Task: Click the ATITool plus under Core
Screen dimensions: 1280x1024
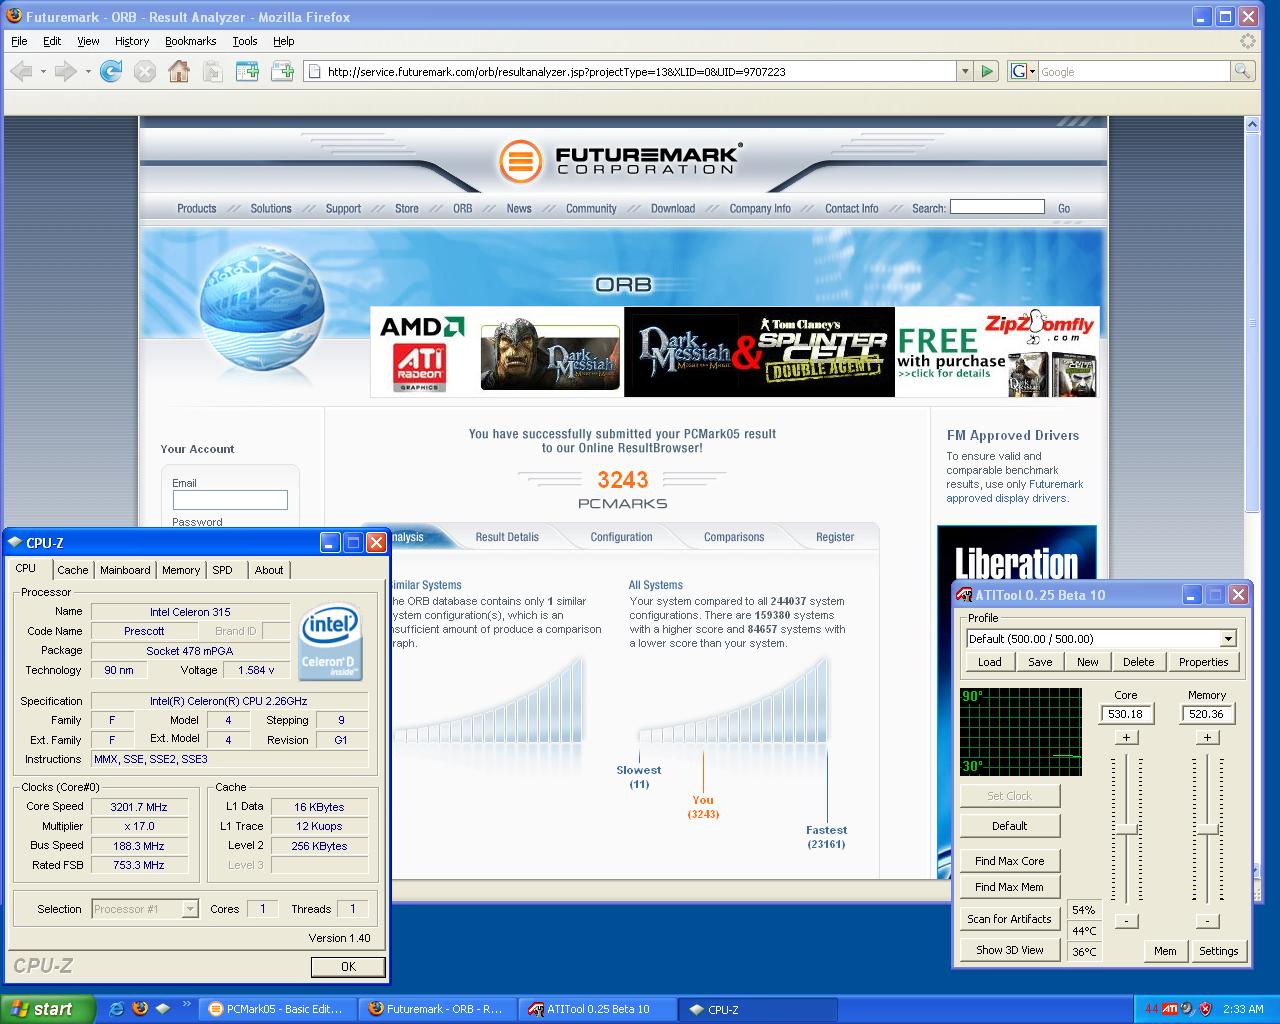Action: 1126,737
